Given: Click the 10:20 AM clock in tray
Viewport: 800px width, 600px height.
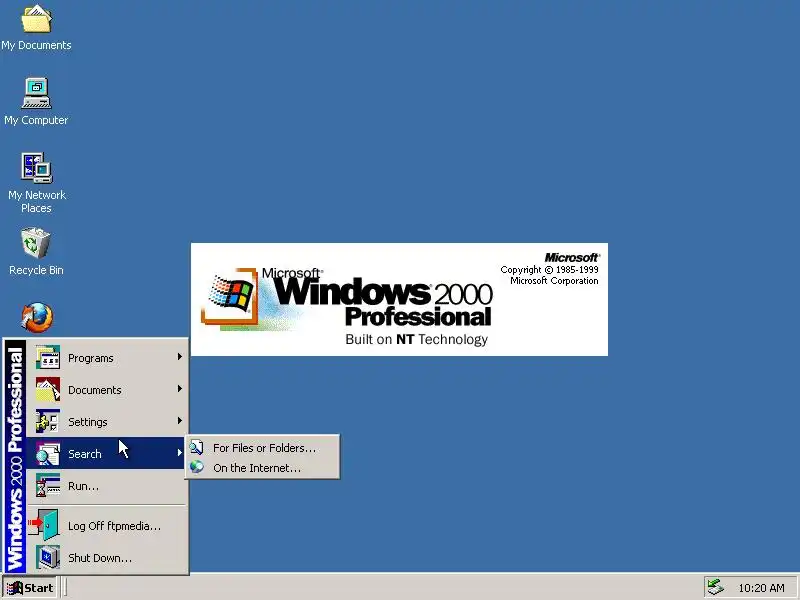Looking at the screenshot, I should click(761, 588).
